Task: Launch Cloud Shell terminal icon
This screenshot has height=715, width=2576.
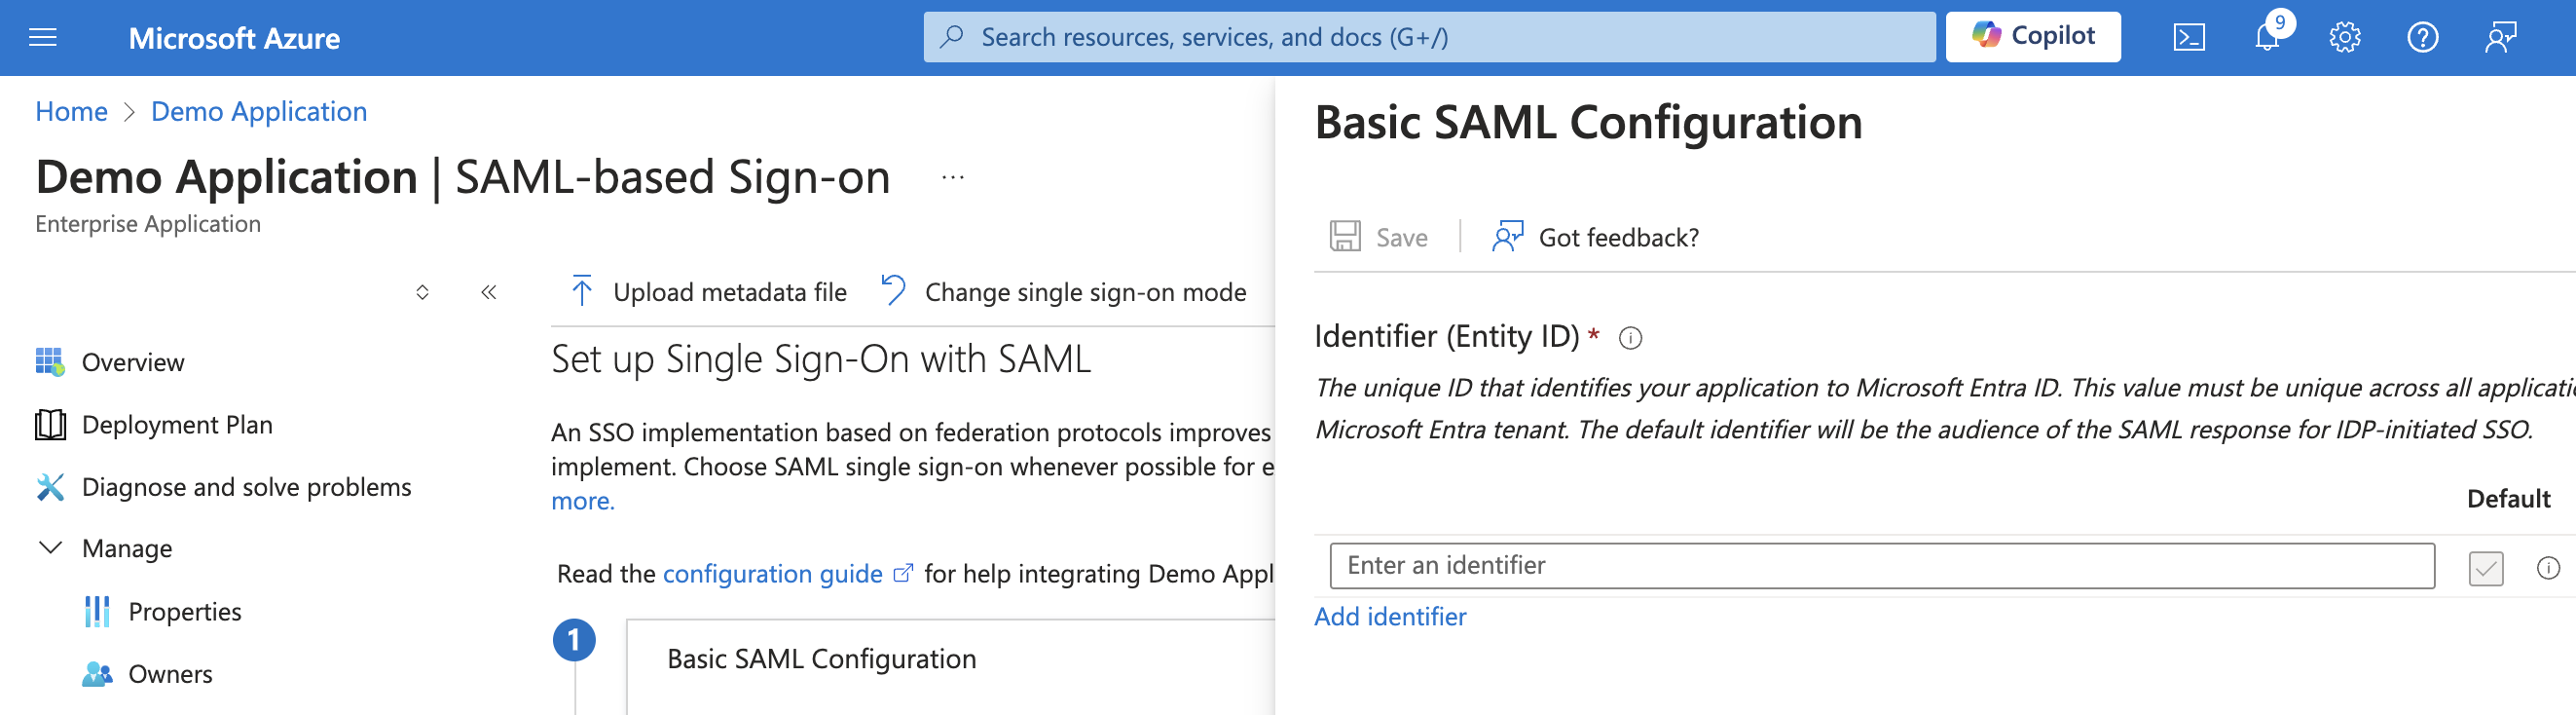Action: 2189,38
